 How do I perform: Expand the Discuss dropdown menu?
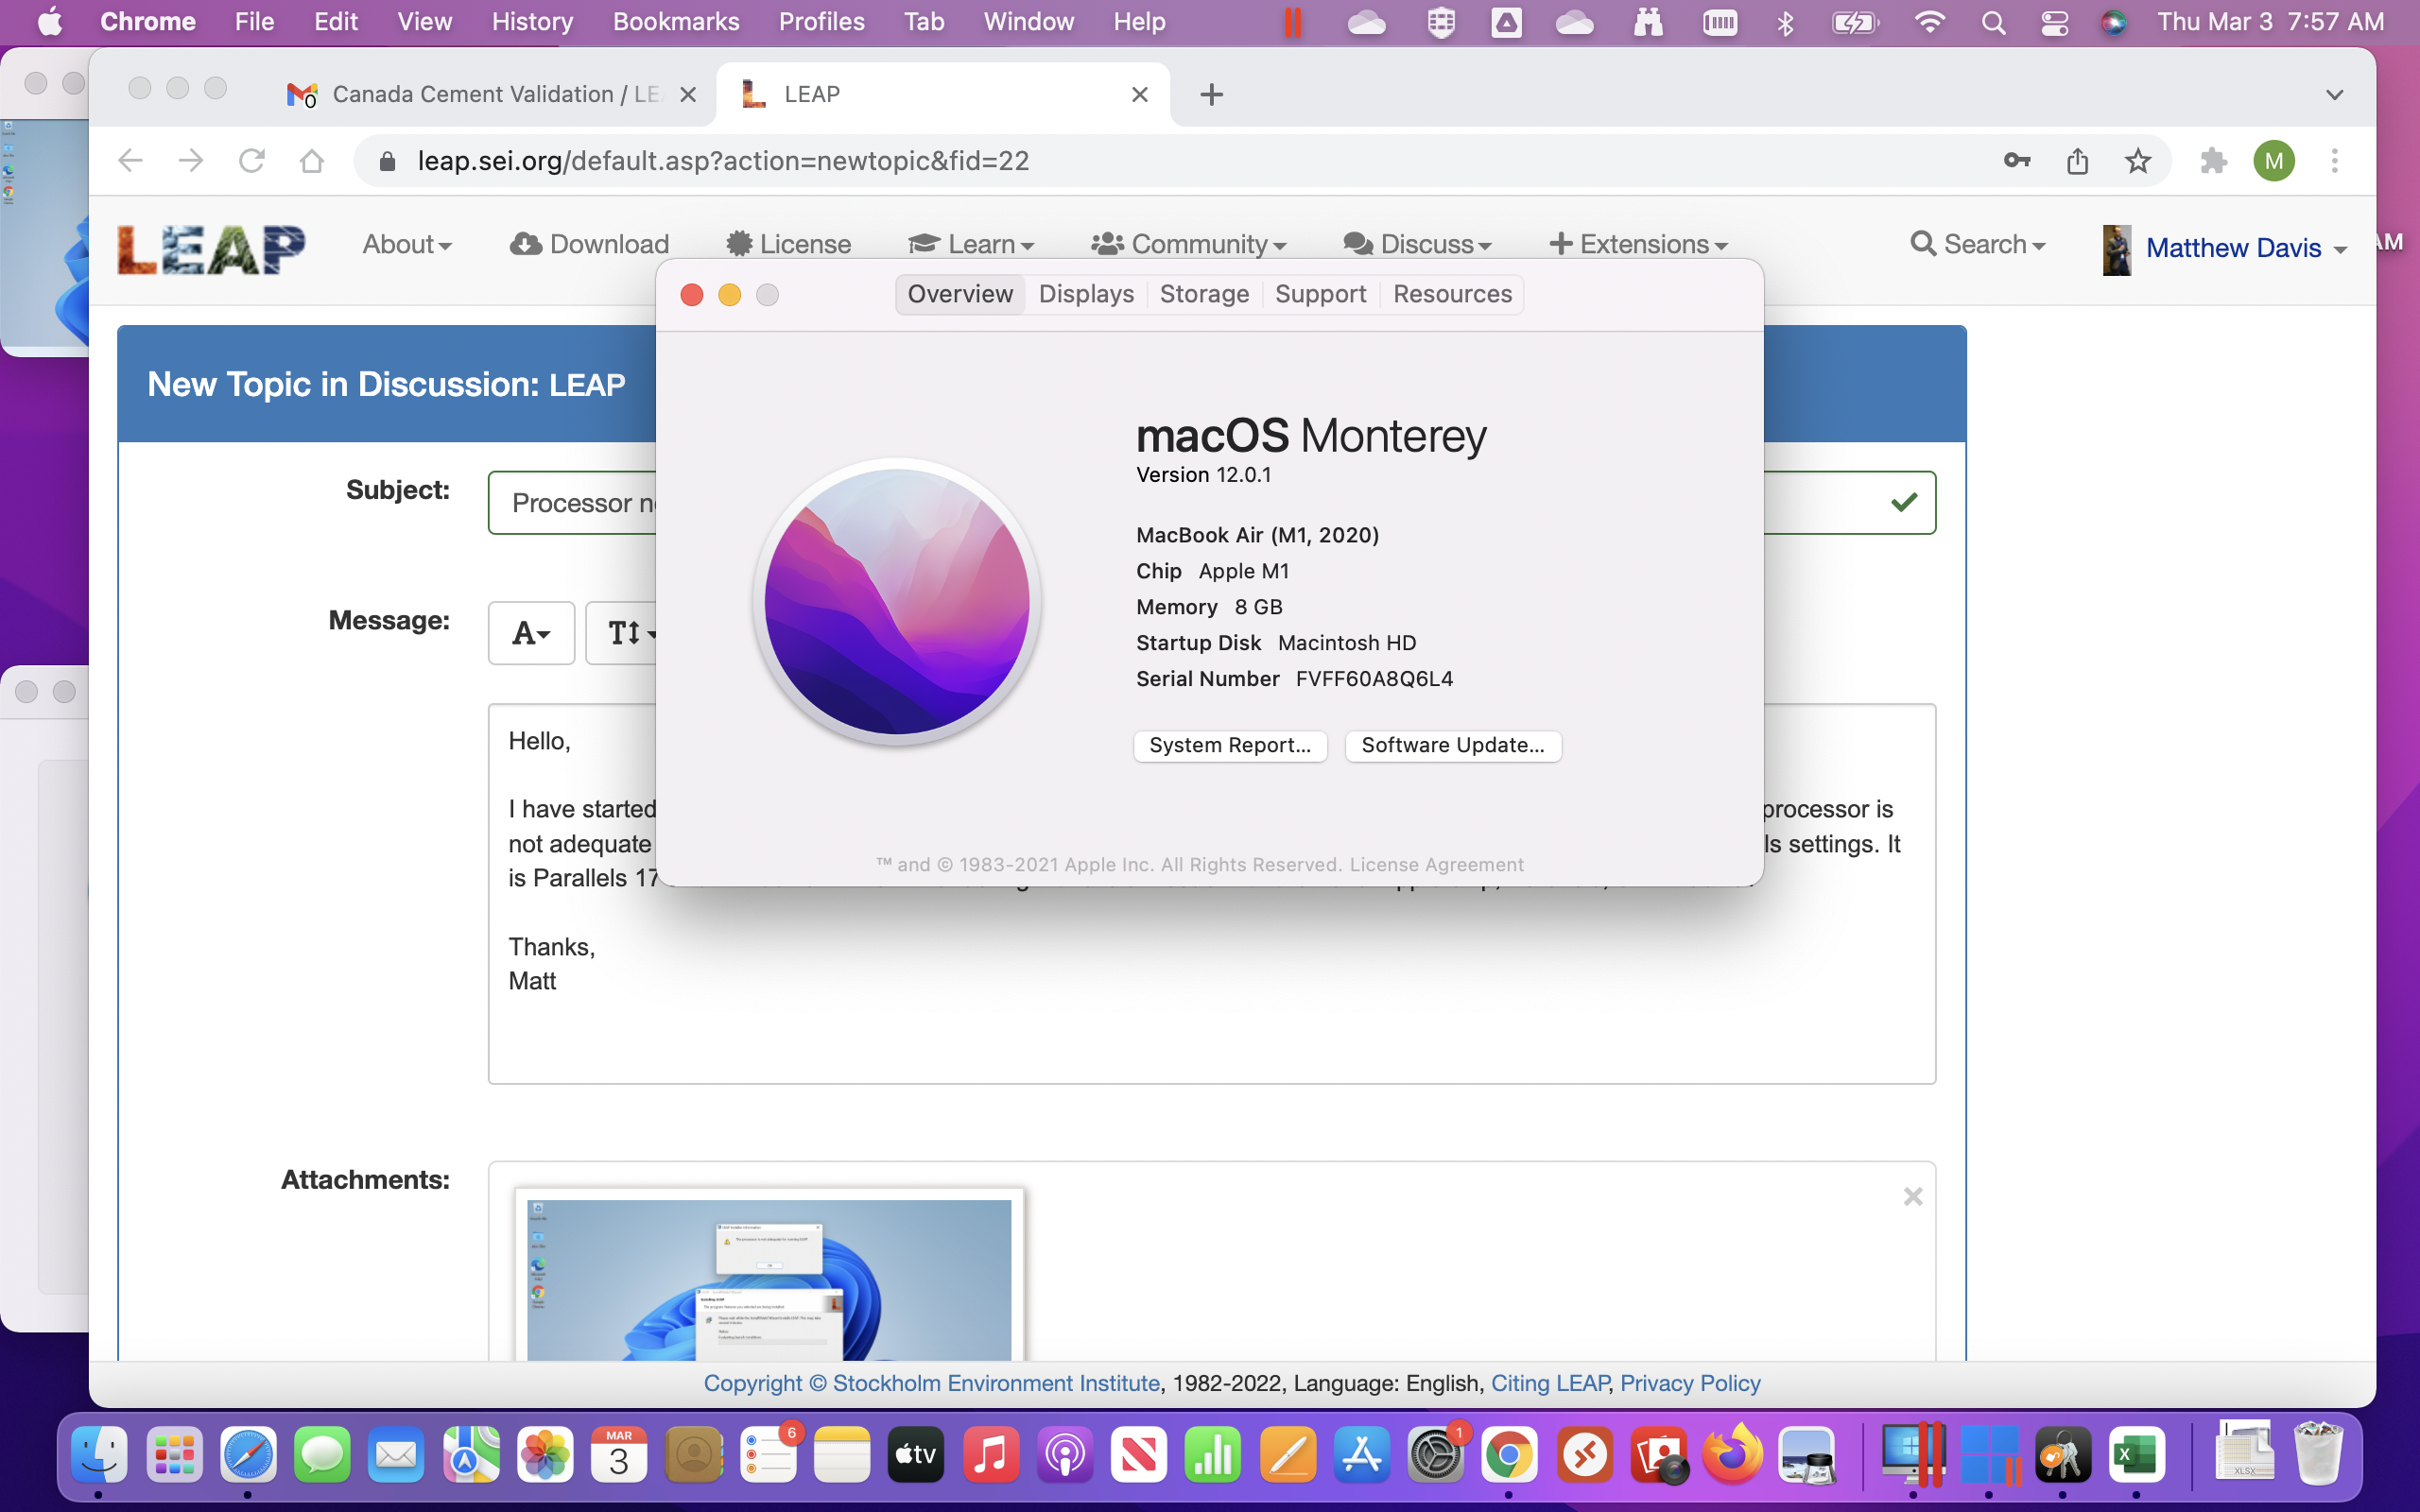point(1417,244)
